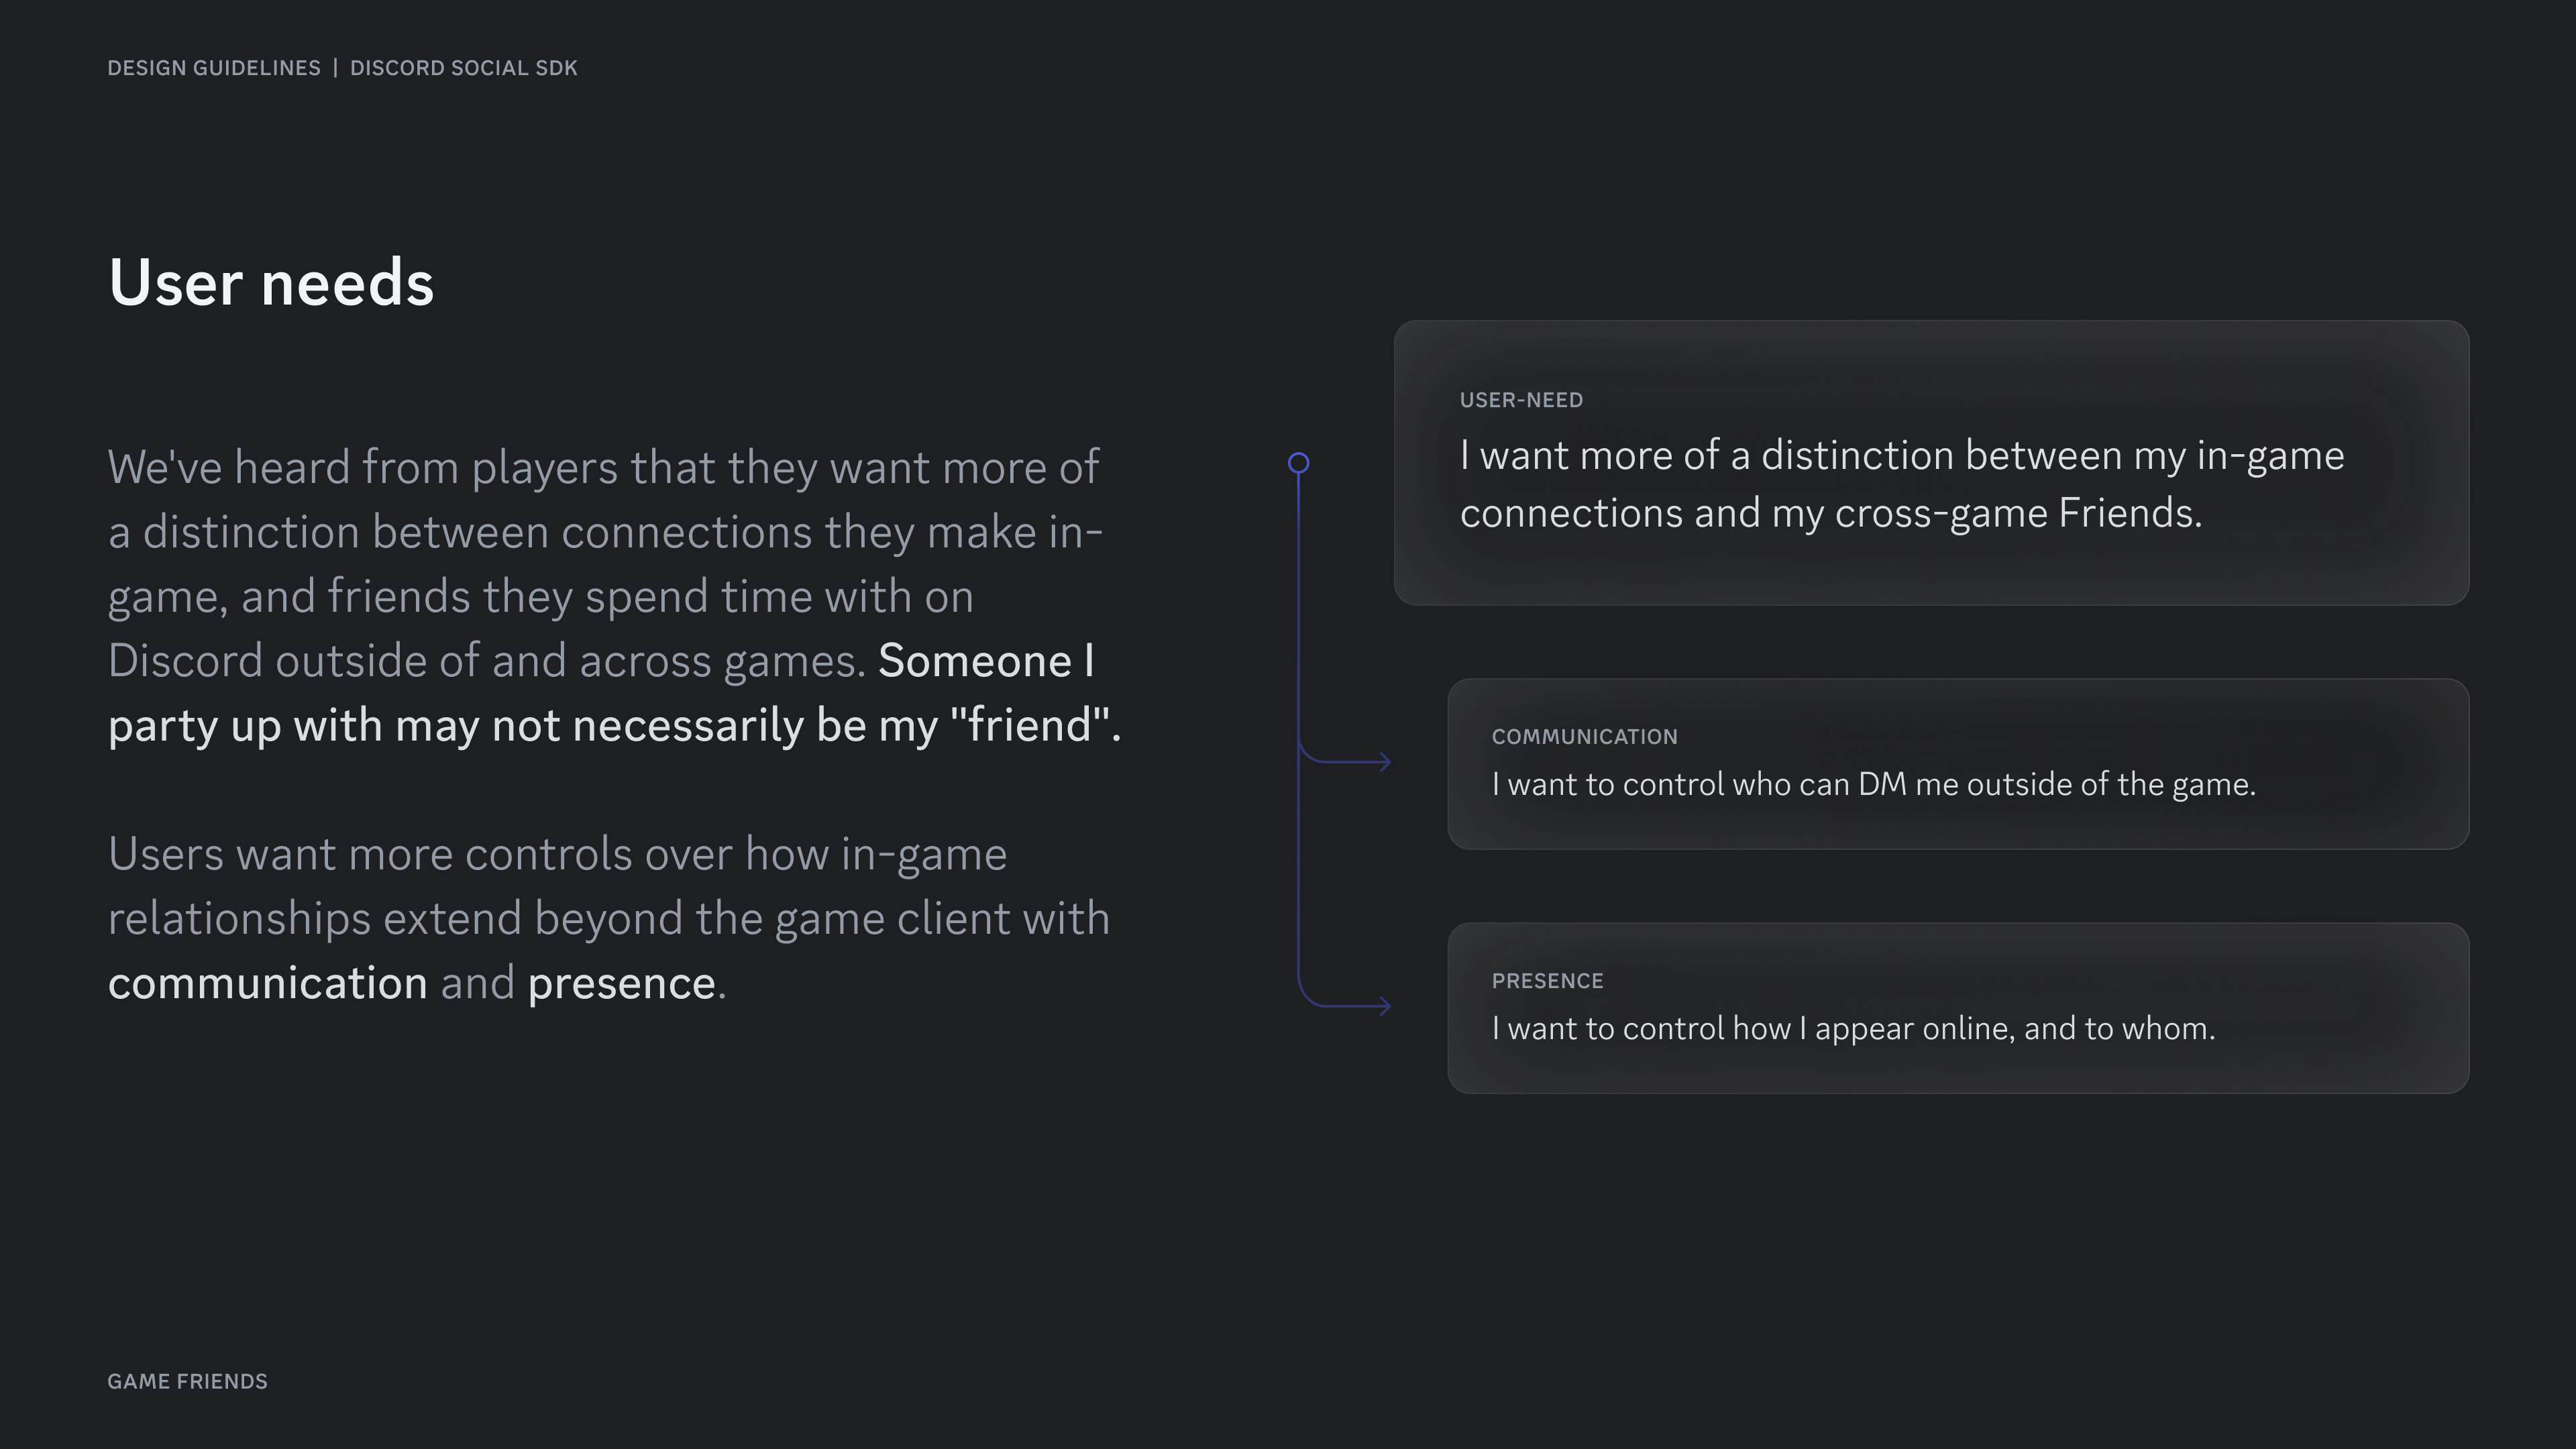Image resolution: width=2576 pixels, height=1449 pixels.
Task: Click the vertical connector line beside the cards
Action: [x=1298, y=620]
